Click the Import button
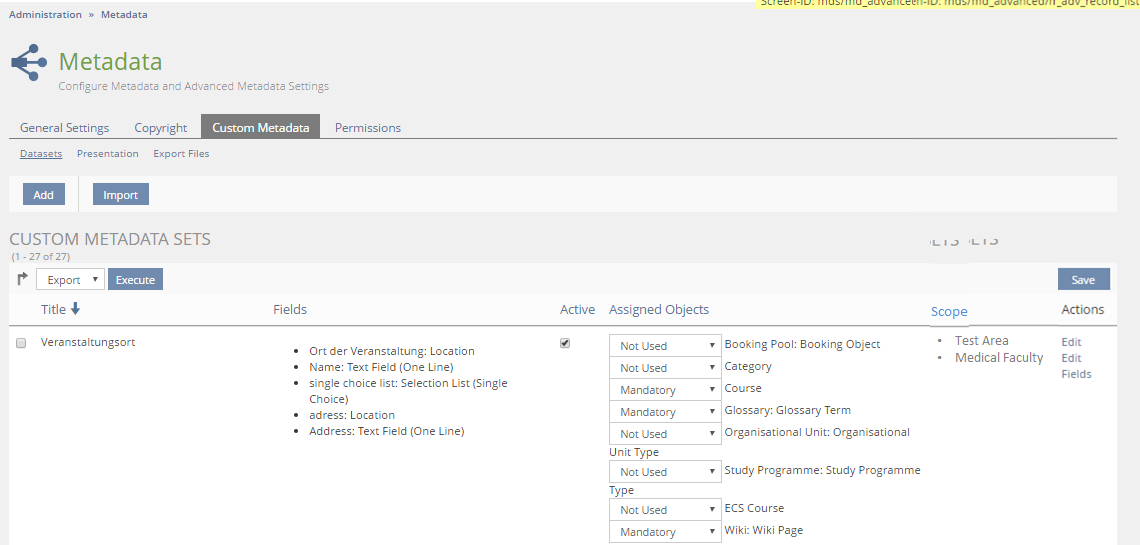 tap(121, 195)
